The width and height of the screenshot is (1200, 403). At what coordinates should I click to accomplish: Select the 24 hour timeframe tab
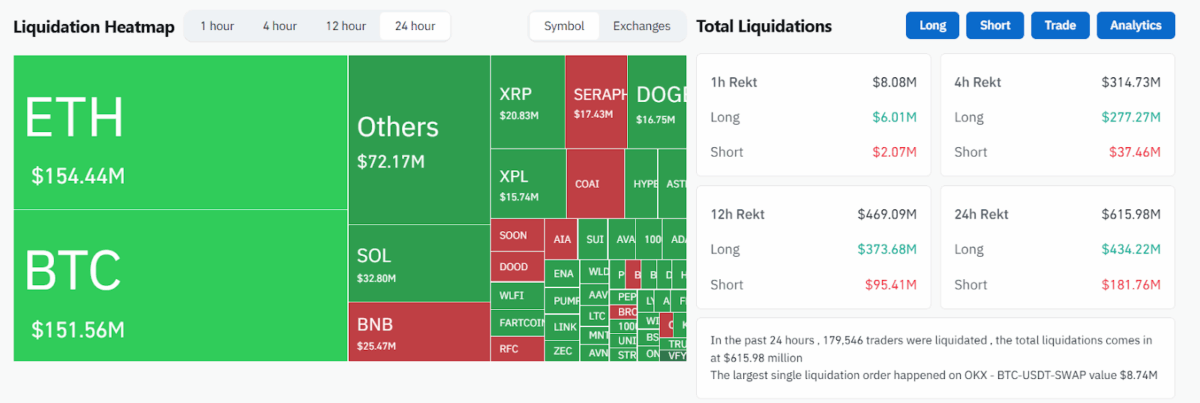pos(415,26)
